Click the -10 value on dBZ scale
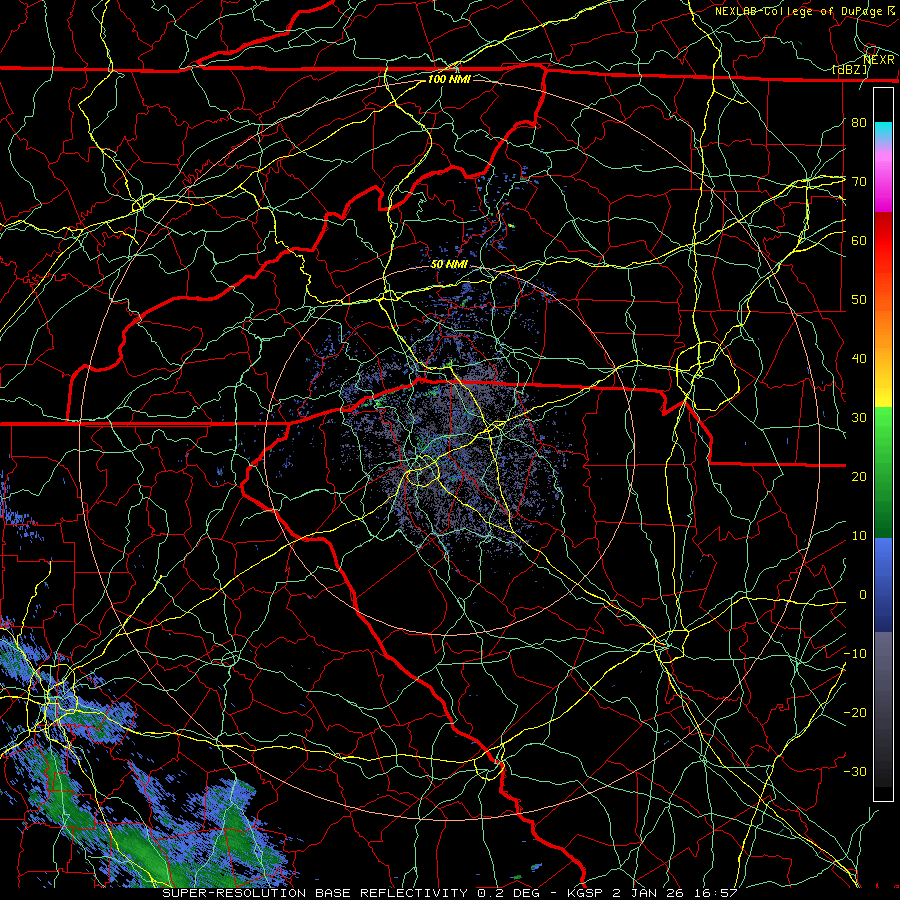This screenshot has width=900, height=900. click(855, 654)
